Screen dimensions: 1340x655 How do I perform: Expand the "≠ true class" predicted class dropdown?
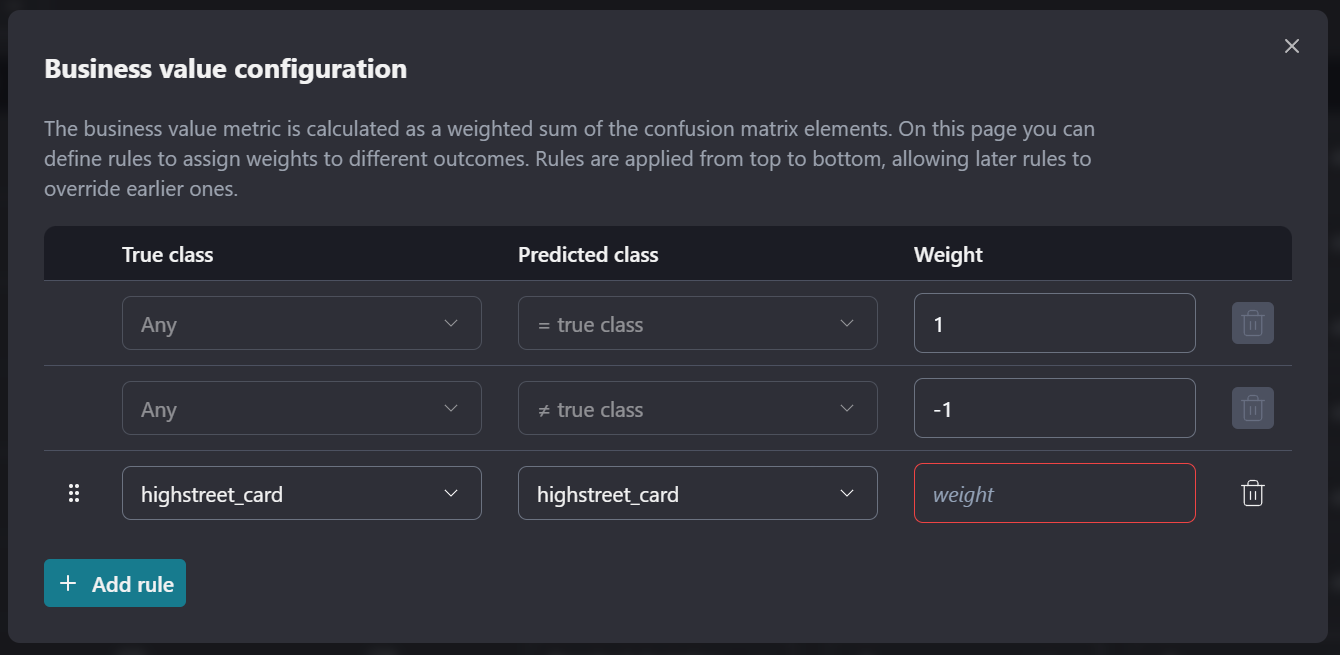click(697, 408)
